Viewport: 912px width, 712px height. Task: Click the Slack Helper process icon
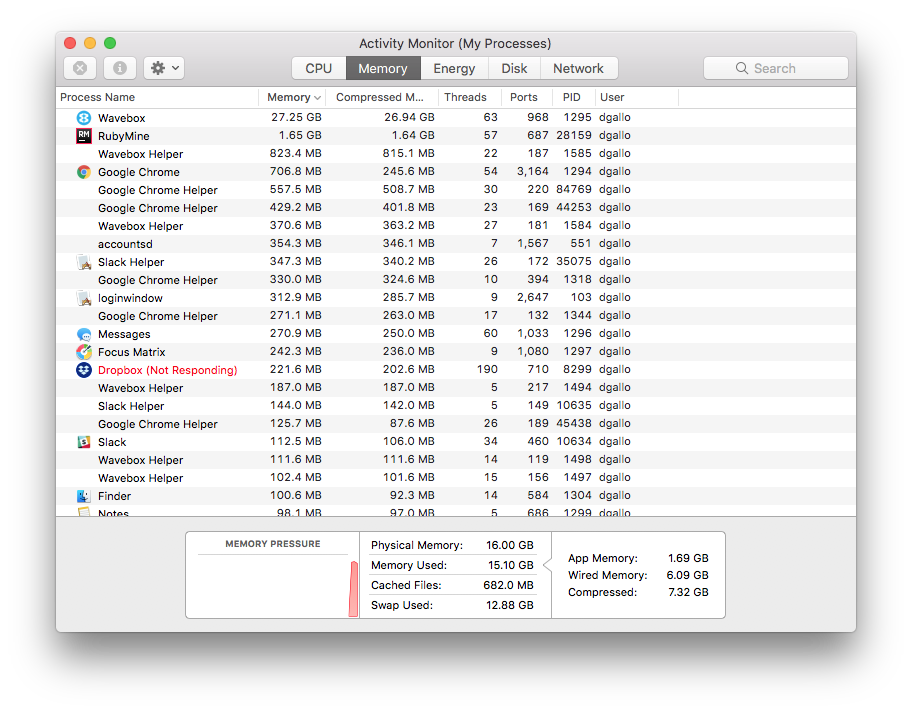coord(84,262)
